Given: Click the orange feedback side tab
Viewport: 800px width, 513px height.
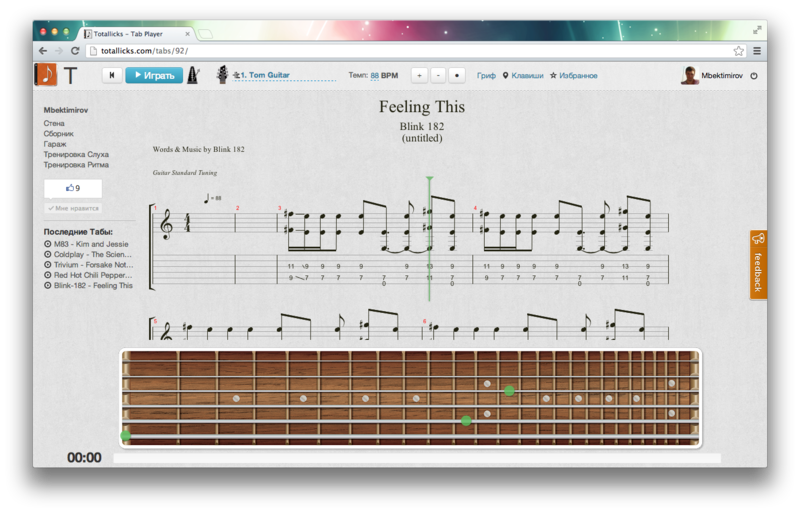Looking at the screenshot, I should point(758,264).
